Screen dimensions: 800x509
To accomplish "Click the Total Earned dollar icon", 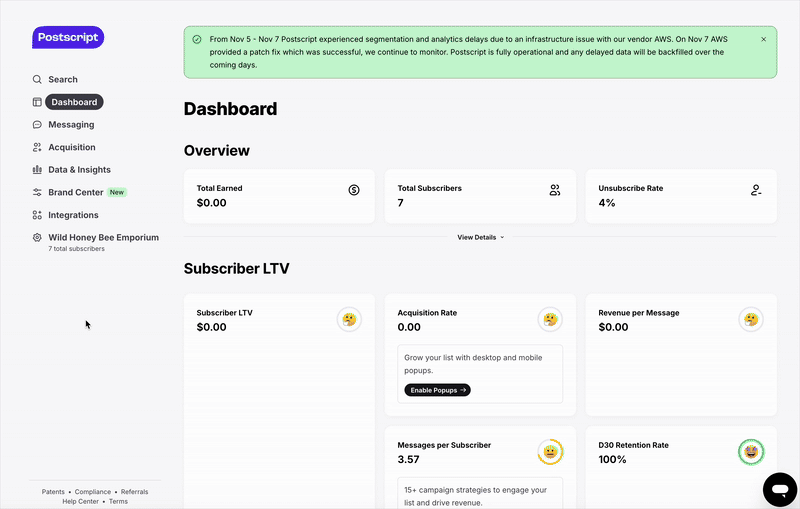I will [354, 190].
